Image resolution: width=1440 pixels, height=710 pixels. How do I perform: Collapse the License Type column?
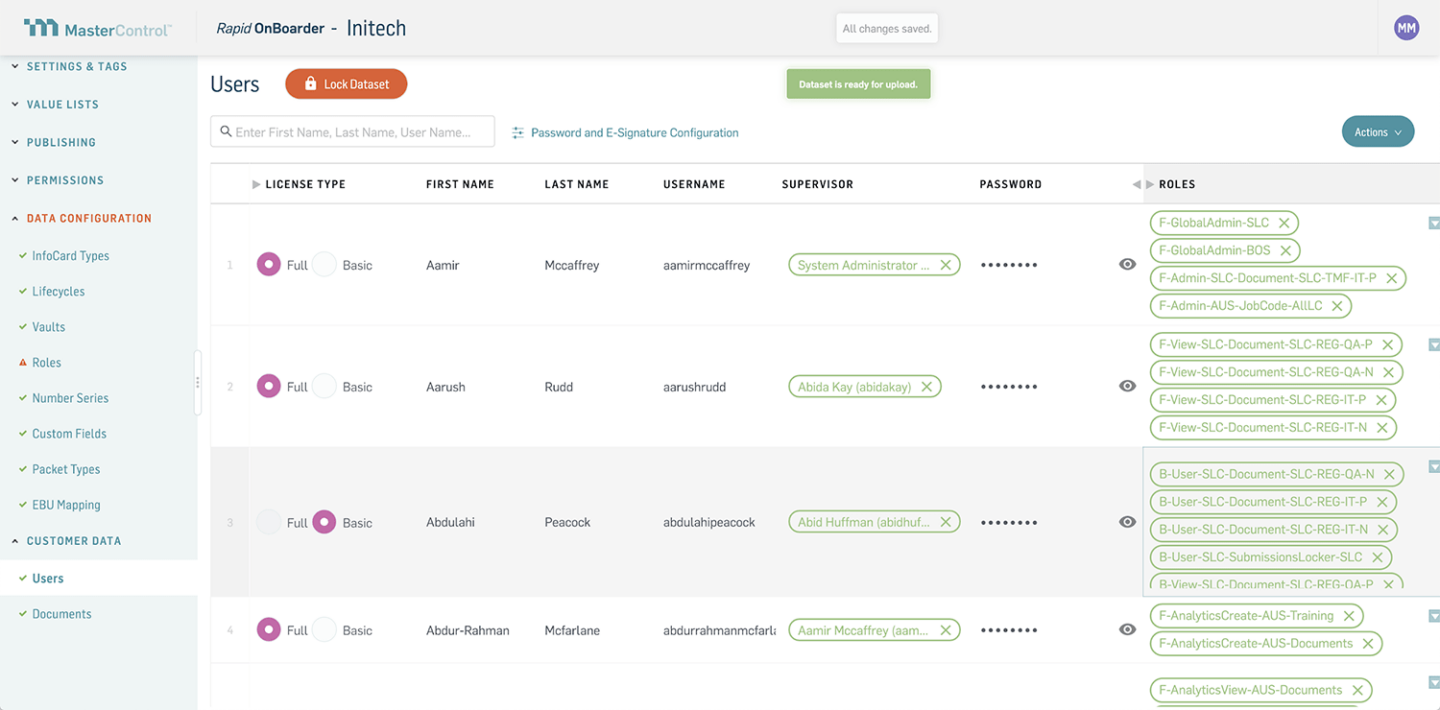point(255,184)
